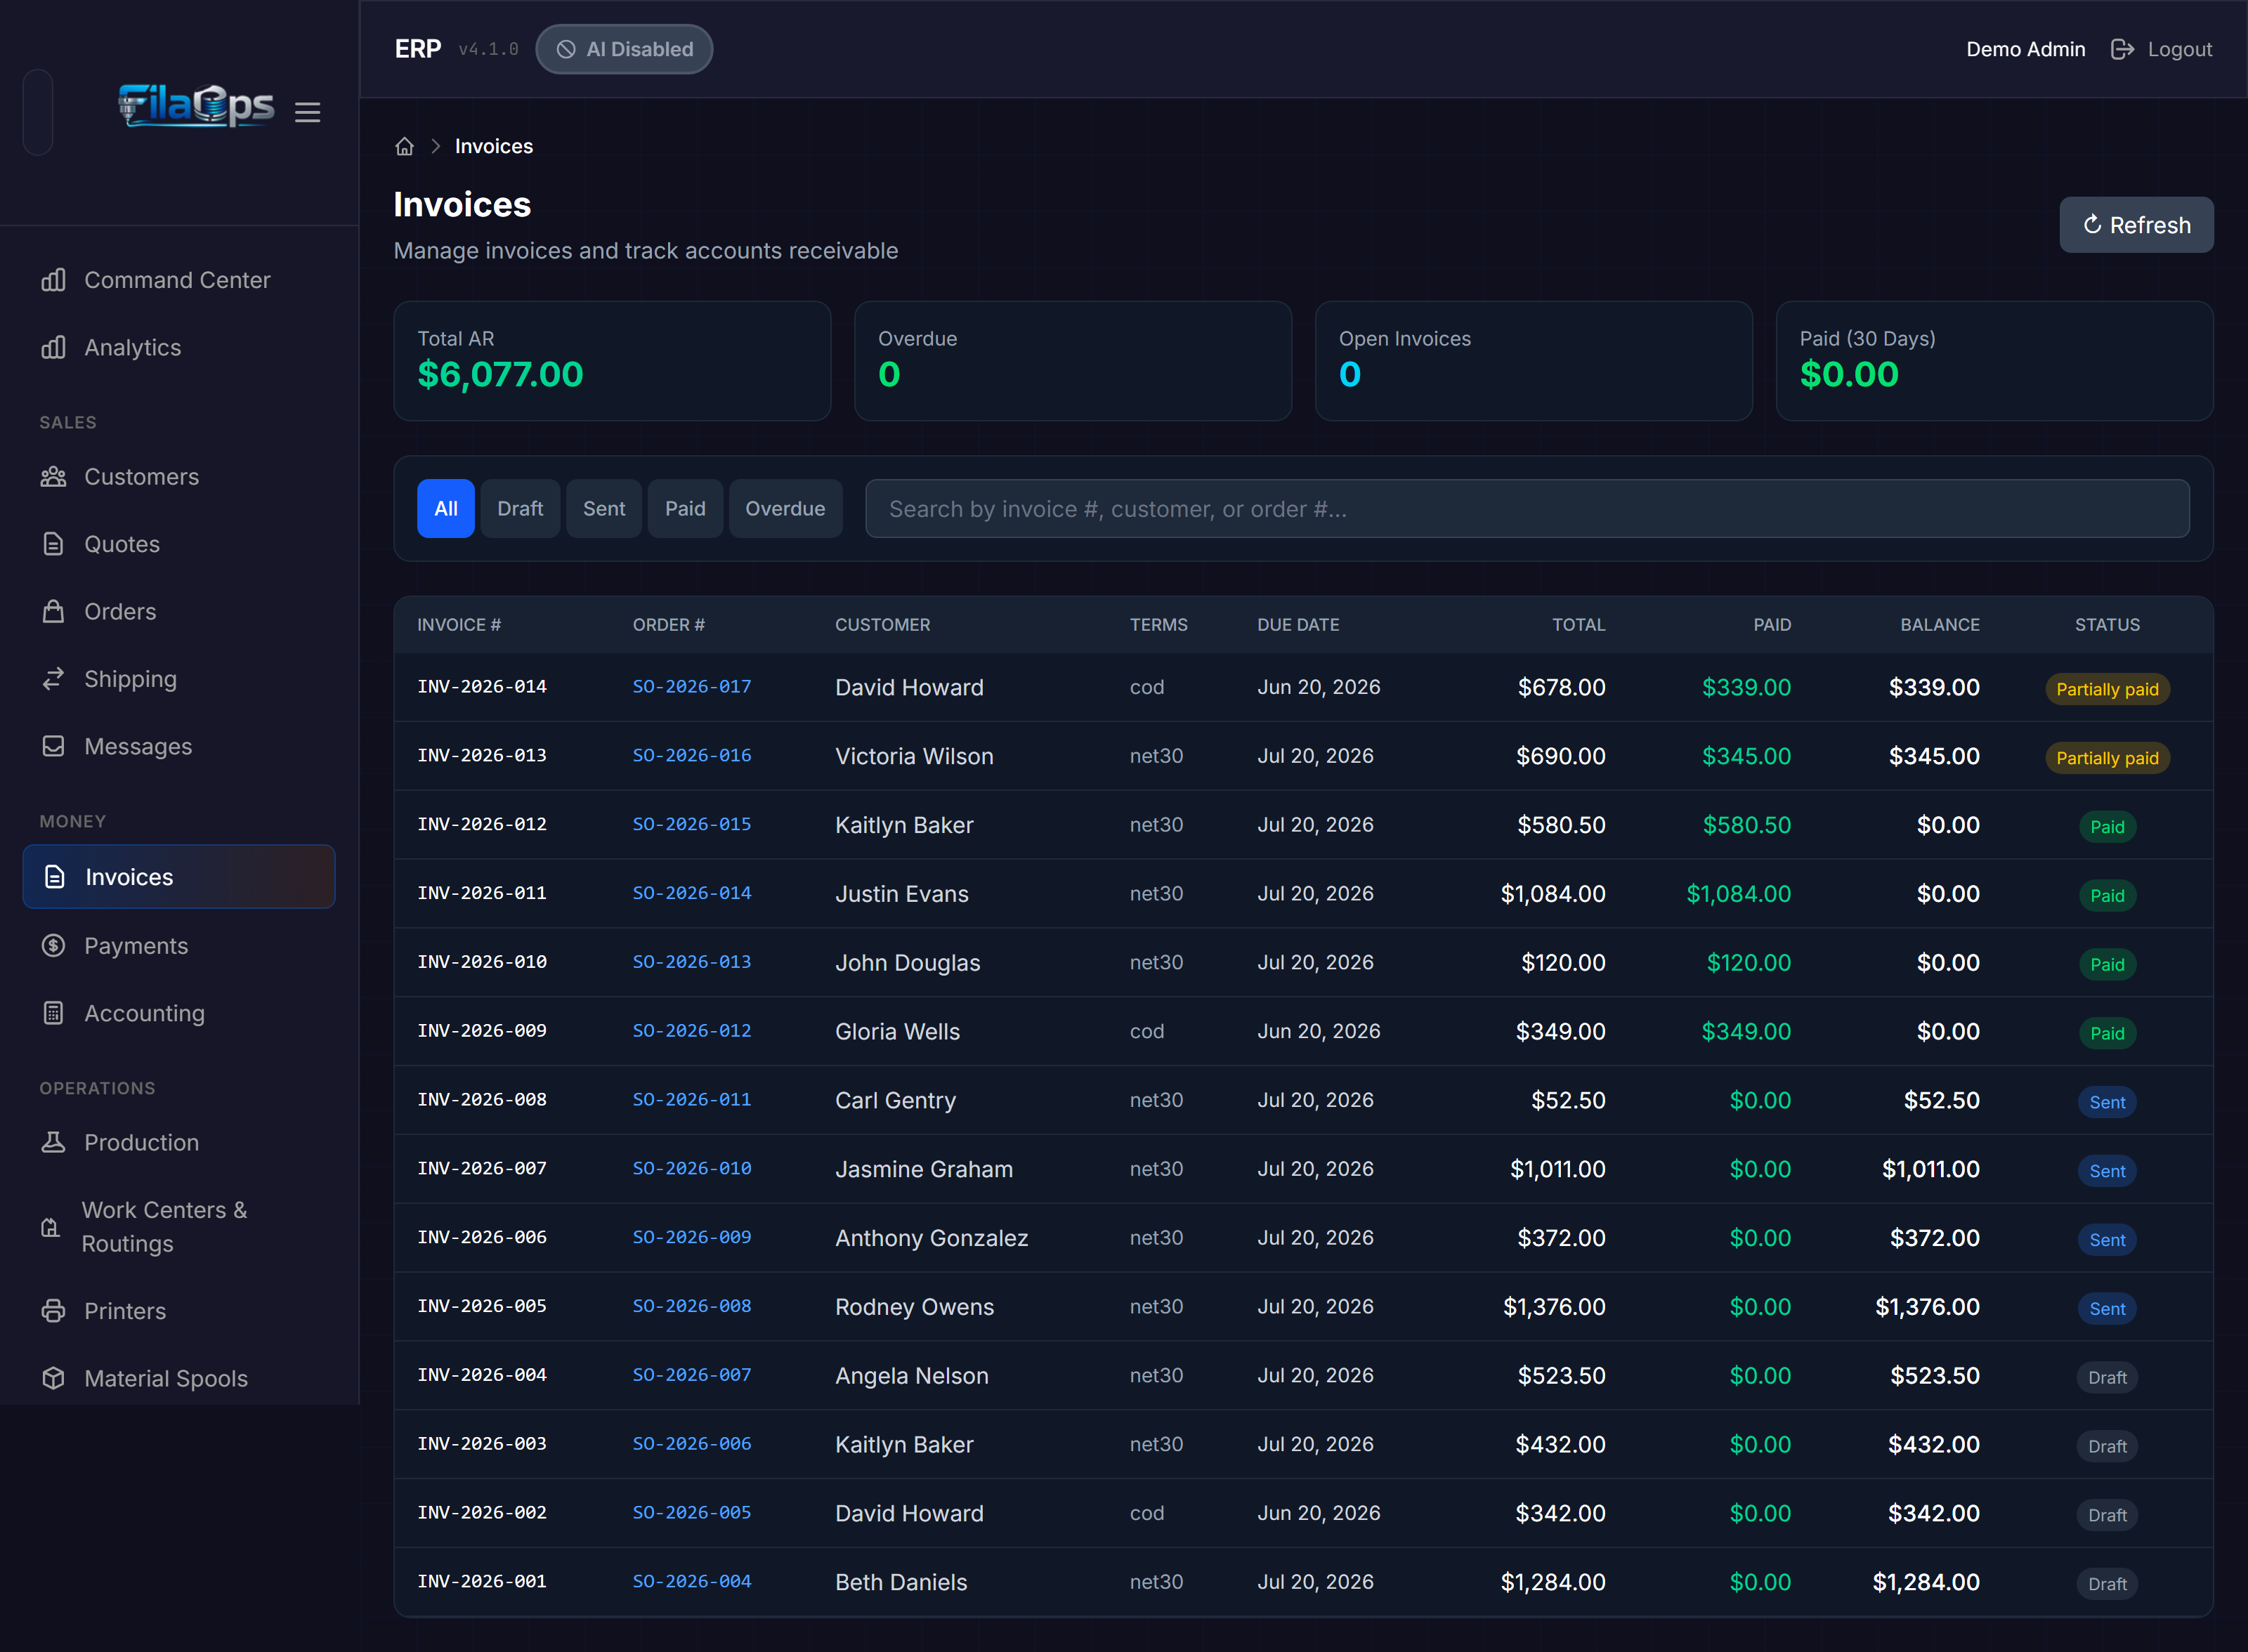The width and height of the screenshot is (2248, 1652).
Task: Filter invoices by Draft
Action: point(520,509)
